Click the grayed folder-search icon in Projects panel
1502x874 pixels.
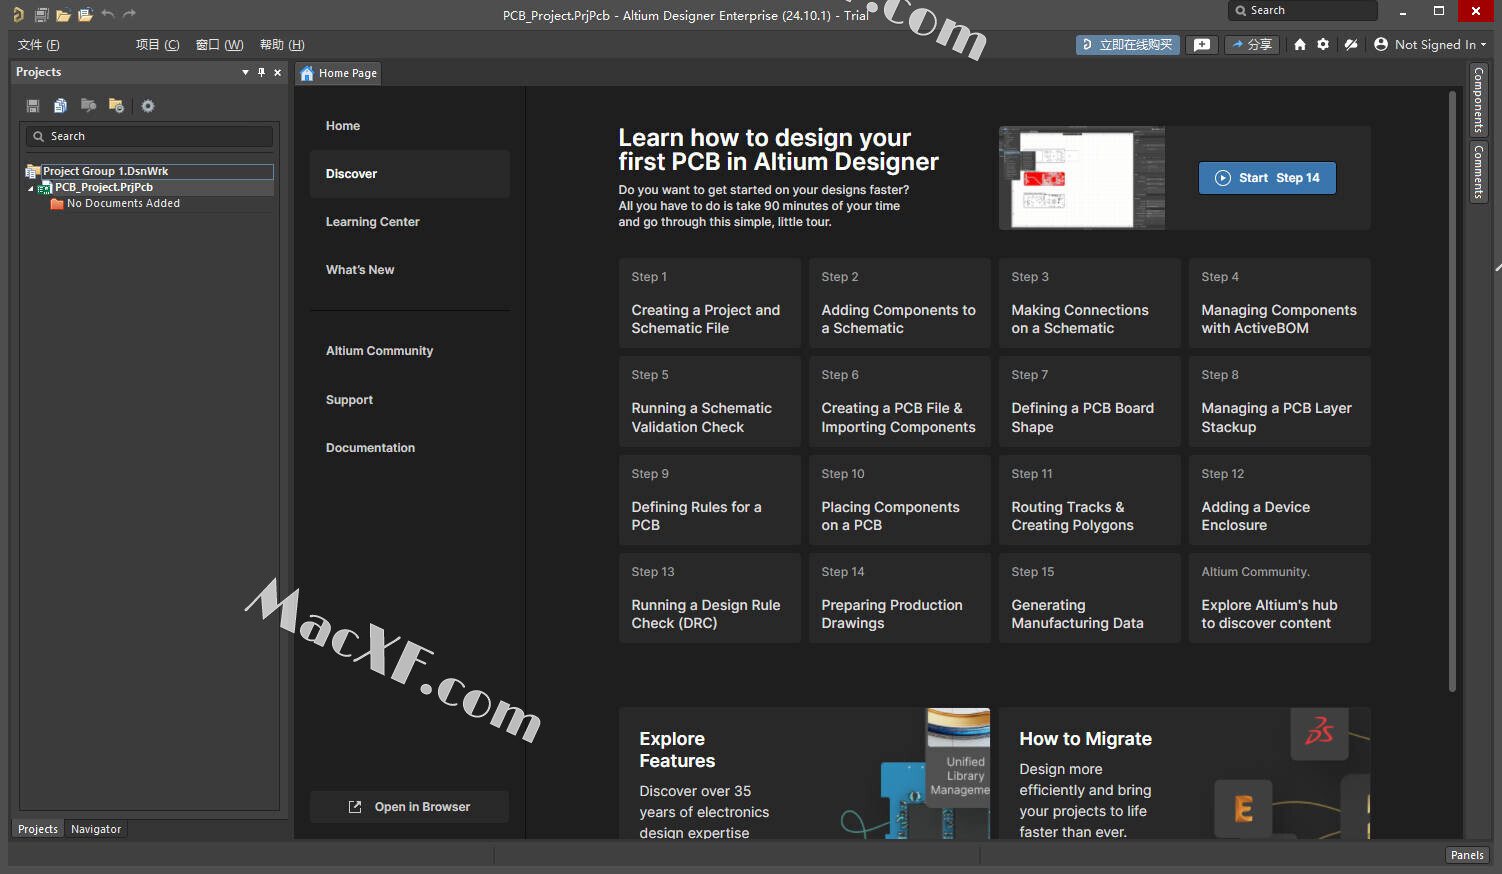click(x=88, y=106)
